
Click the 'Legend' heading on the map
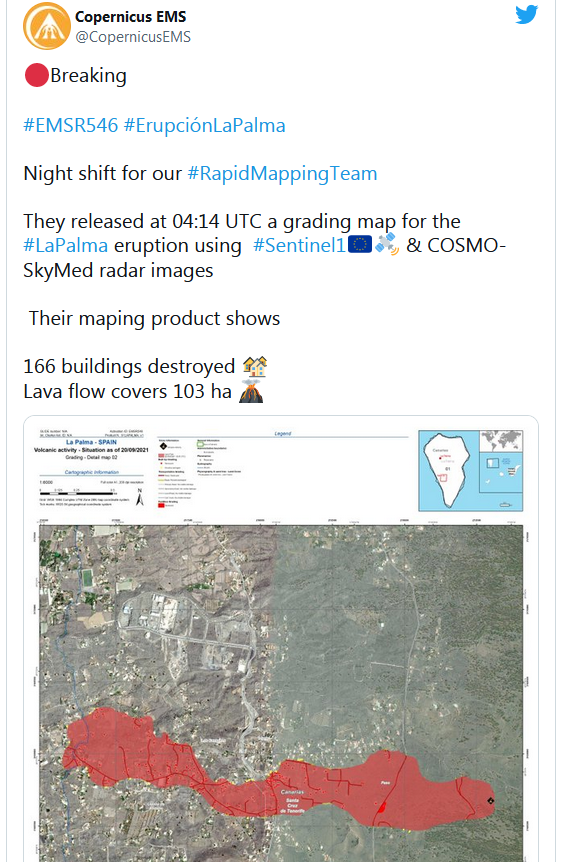pyautogui.click(x=283, y=434)
